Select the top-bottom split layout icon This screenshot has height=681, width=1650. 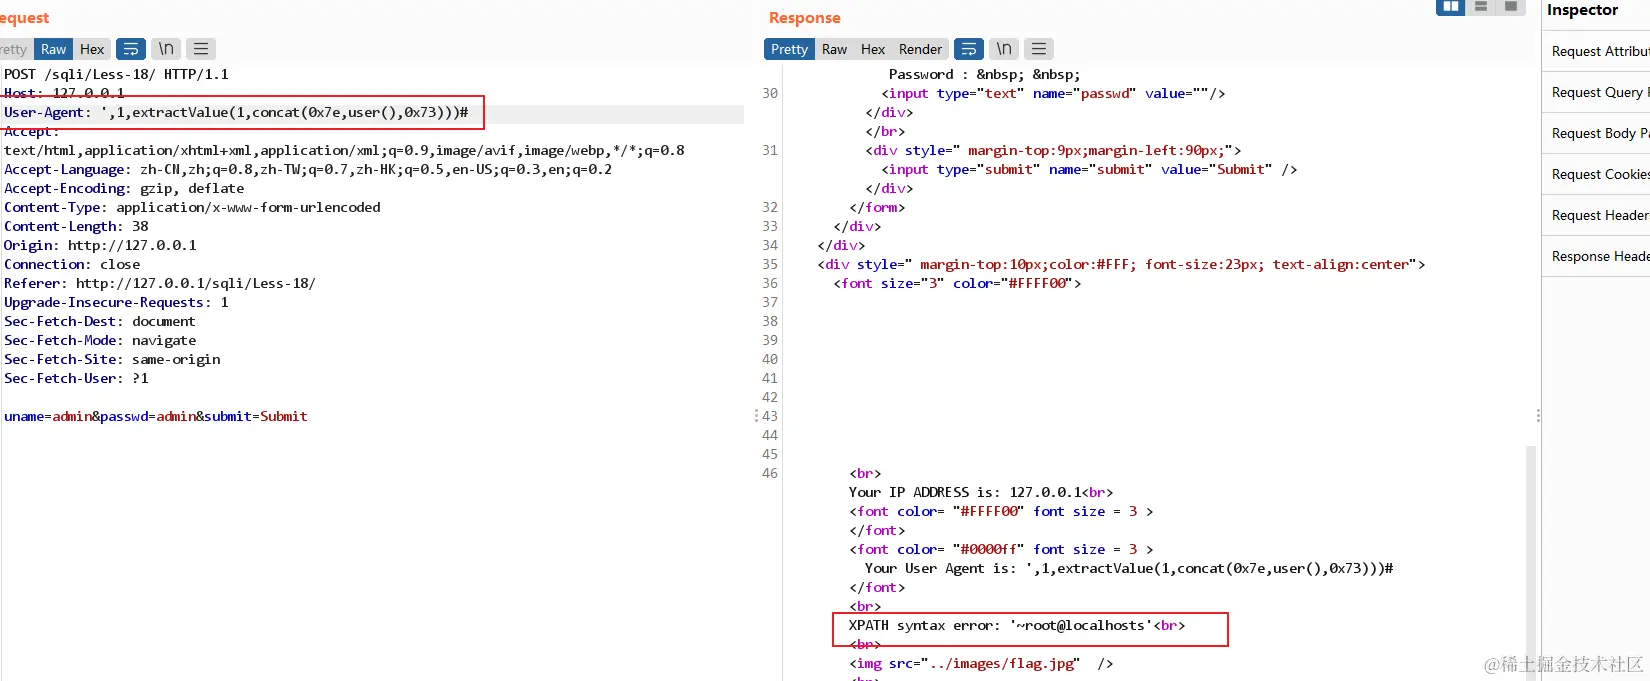(x=1481, y=7)
